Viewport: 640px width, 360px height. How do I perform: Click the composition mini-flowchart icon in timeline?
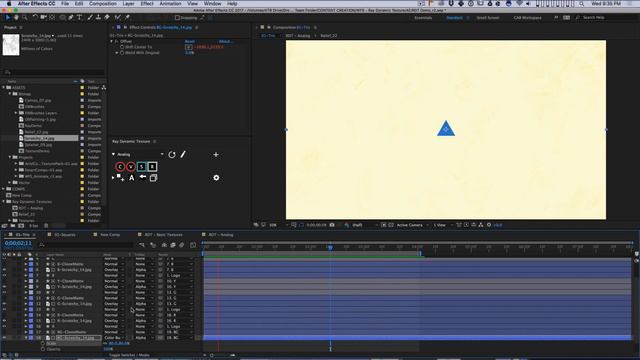pos(142,245)
